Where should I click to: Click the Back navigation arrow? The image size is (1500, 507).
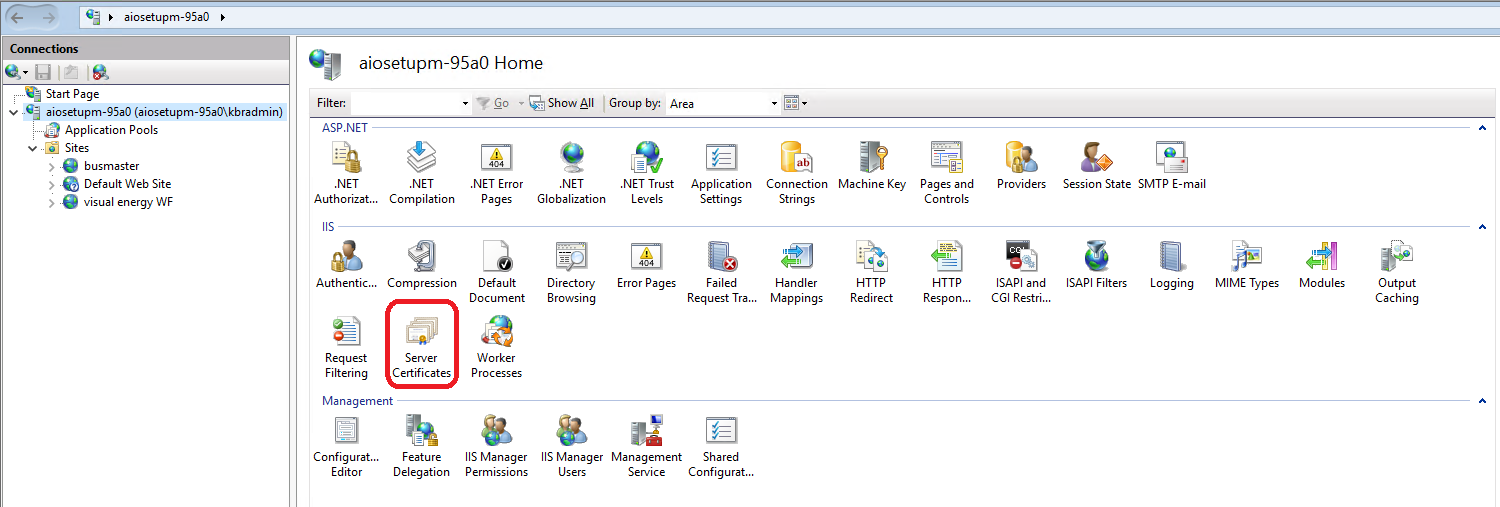pyautogui.click(x=19, y=17)
